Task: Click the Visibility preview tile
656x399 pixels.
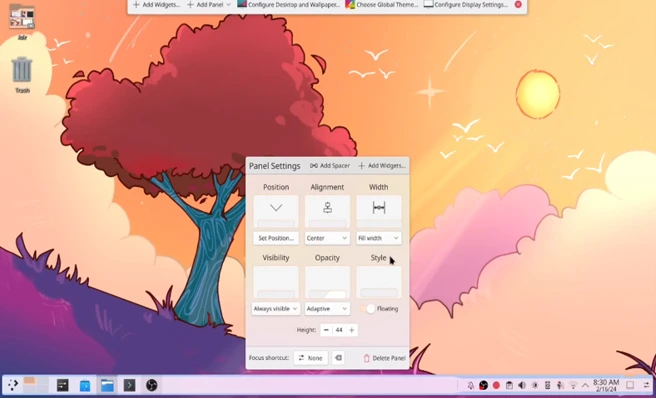Action: 276,282
